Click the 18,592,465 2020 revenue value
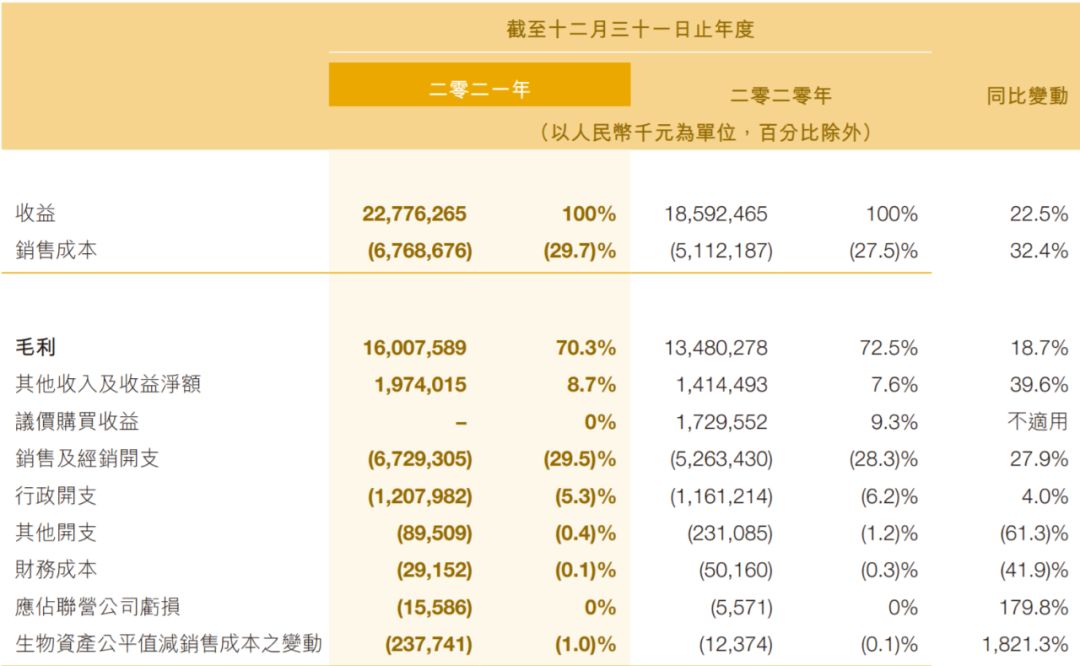1080x666 pixels. pos(716,214)
